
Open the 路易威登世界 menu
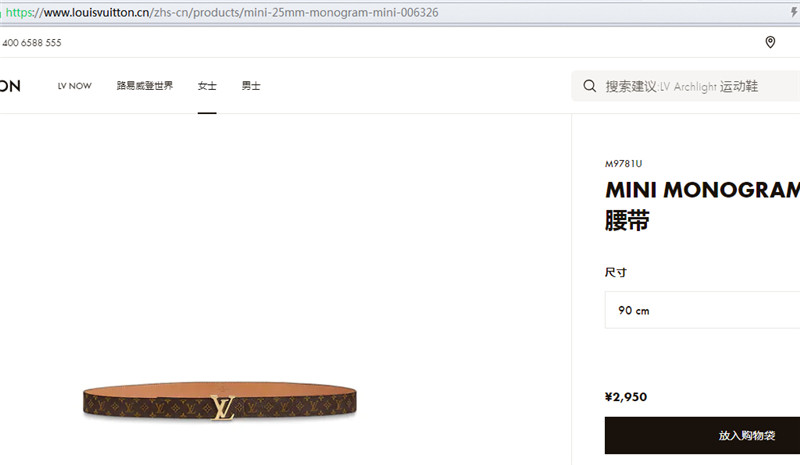pos(145,86)
